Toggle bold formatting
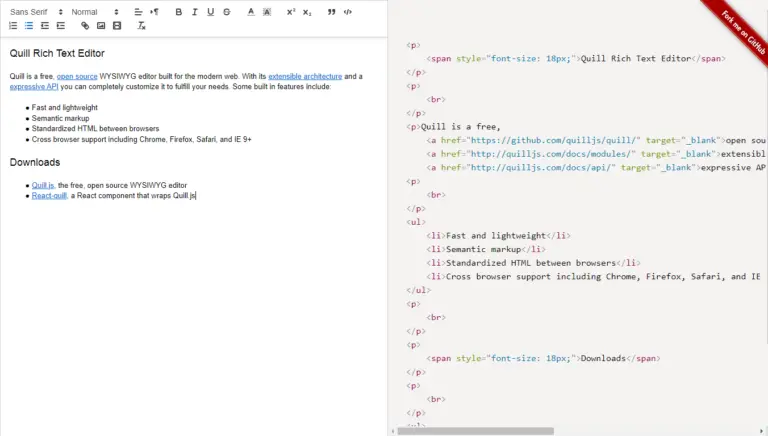This screenshot has width=768, height=436. point(178,12)
